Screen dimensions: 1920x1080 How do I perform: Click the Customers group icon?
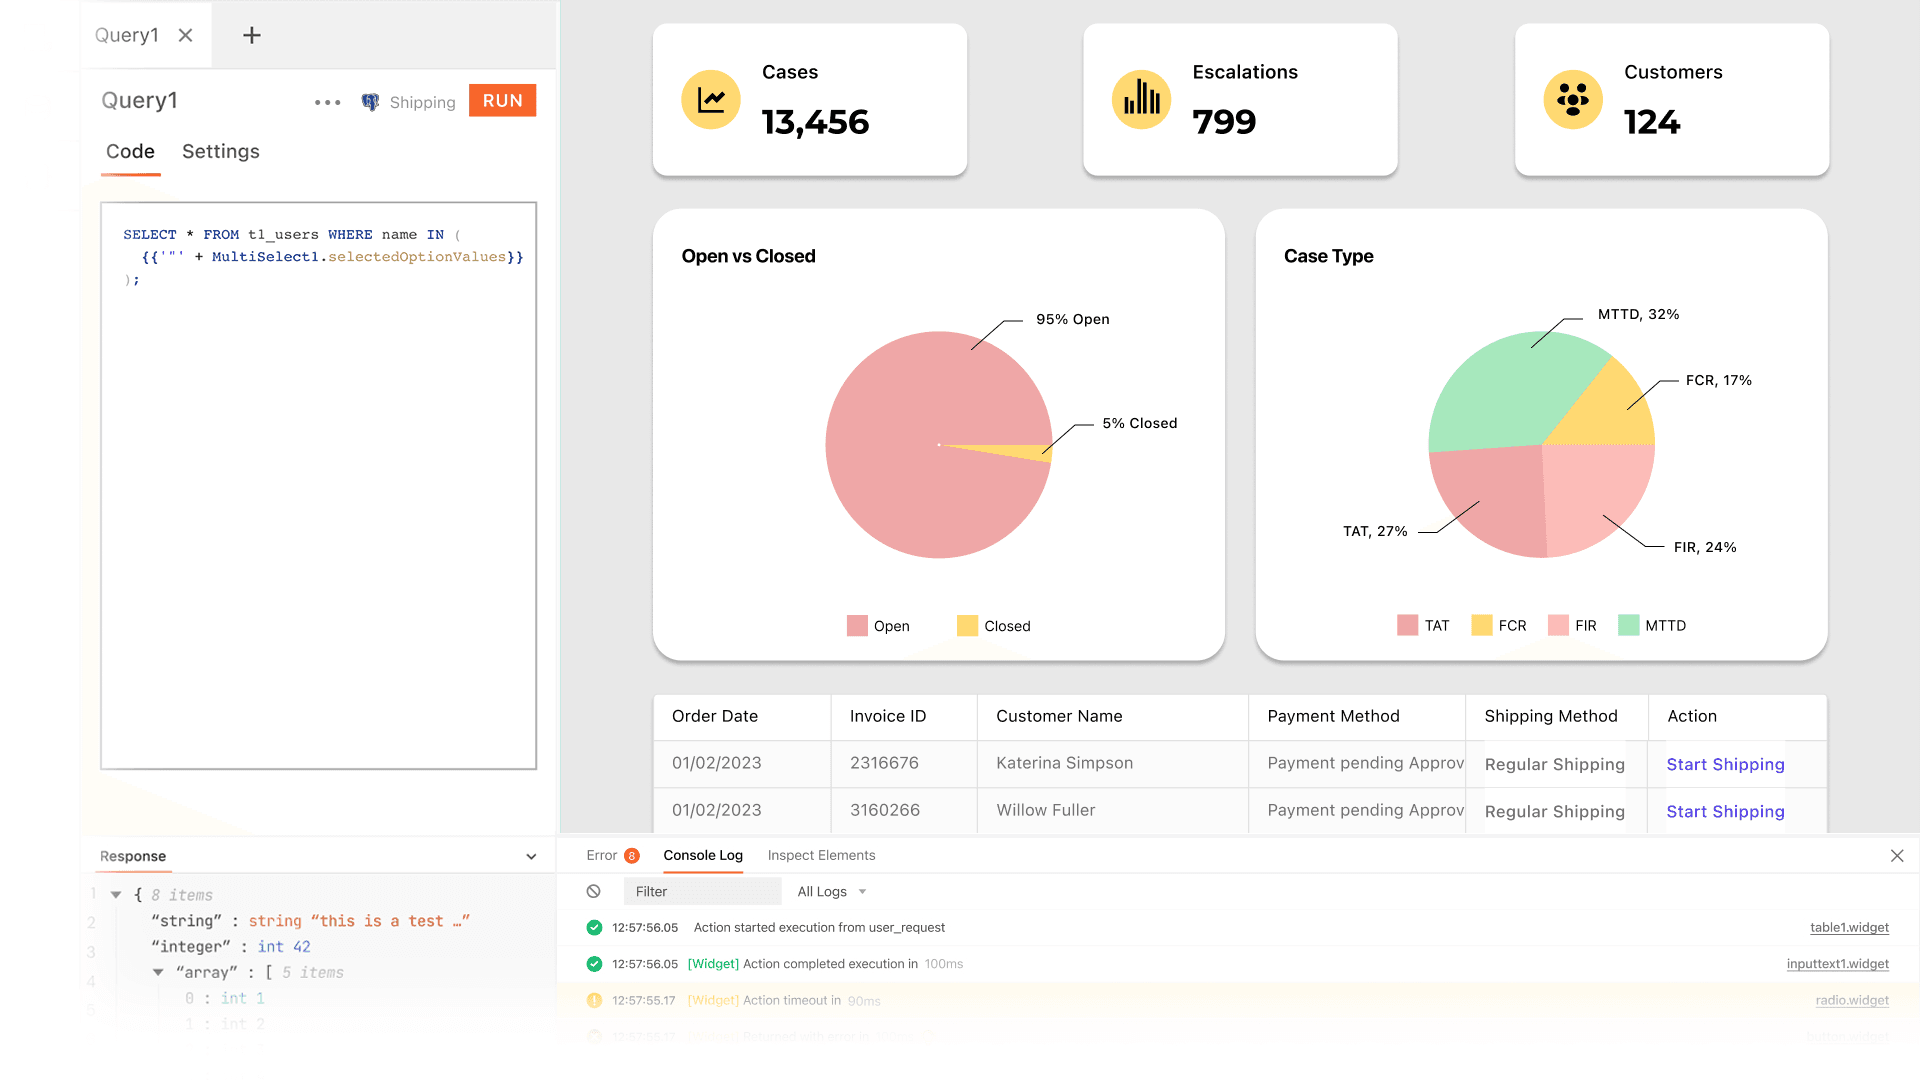[1573, 99]
